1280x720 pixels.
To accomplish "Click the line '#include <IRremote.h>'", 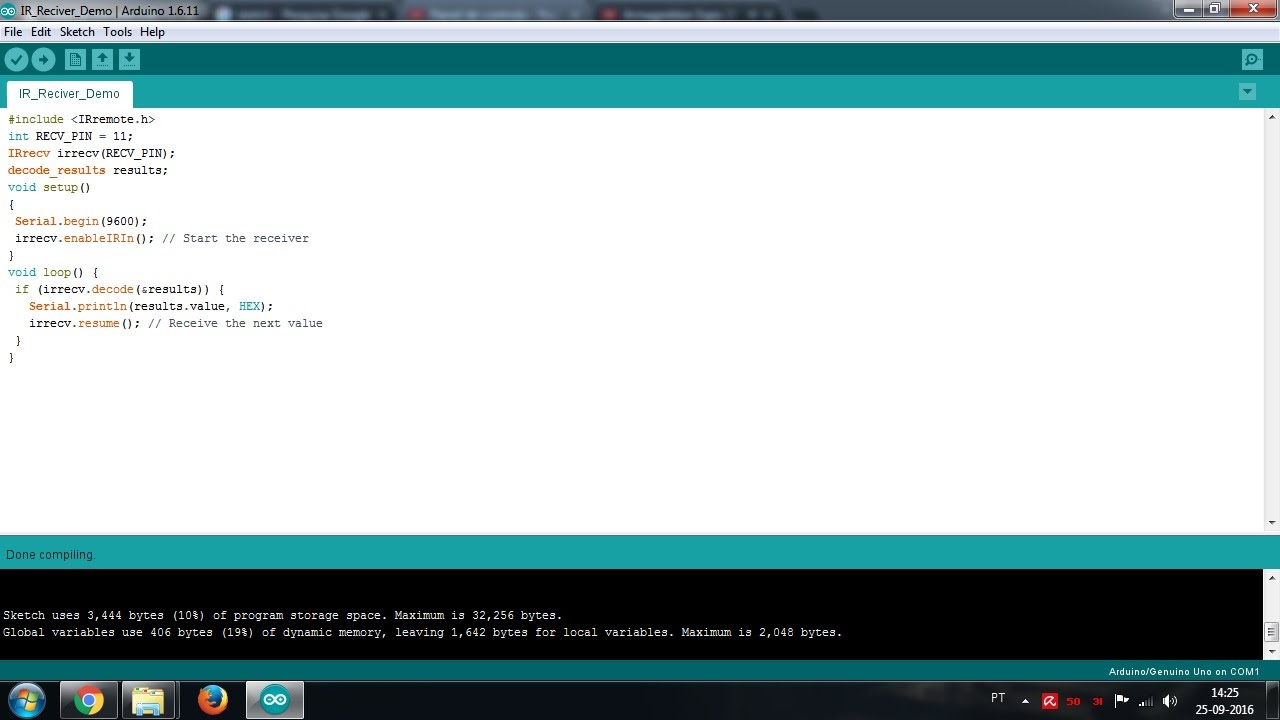I will click(82, 119).
